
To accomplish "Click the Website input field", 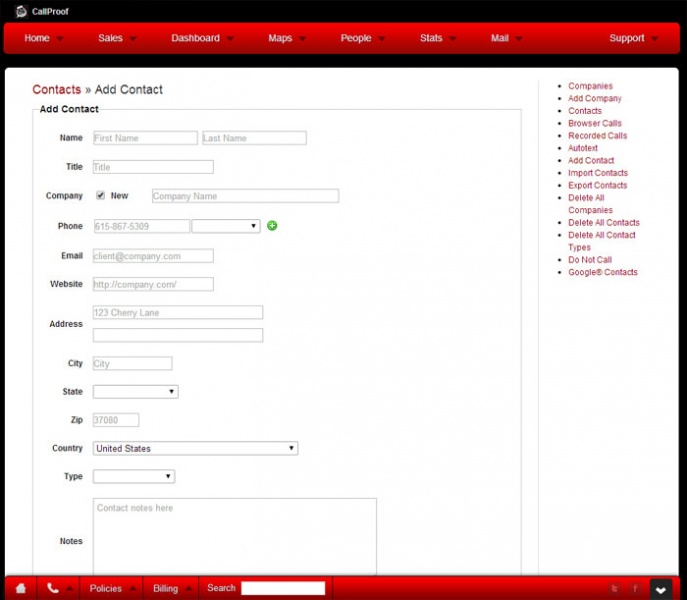I will [x=153, y=284].
